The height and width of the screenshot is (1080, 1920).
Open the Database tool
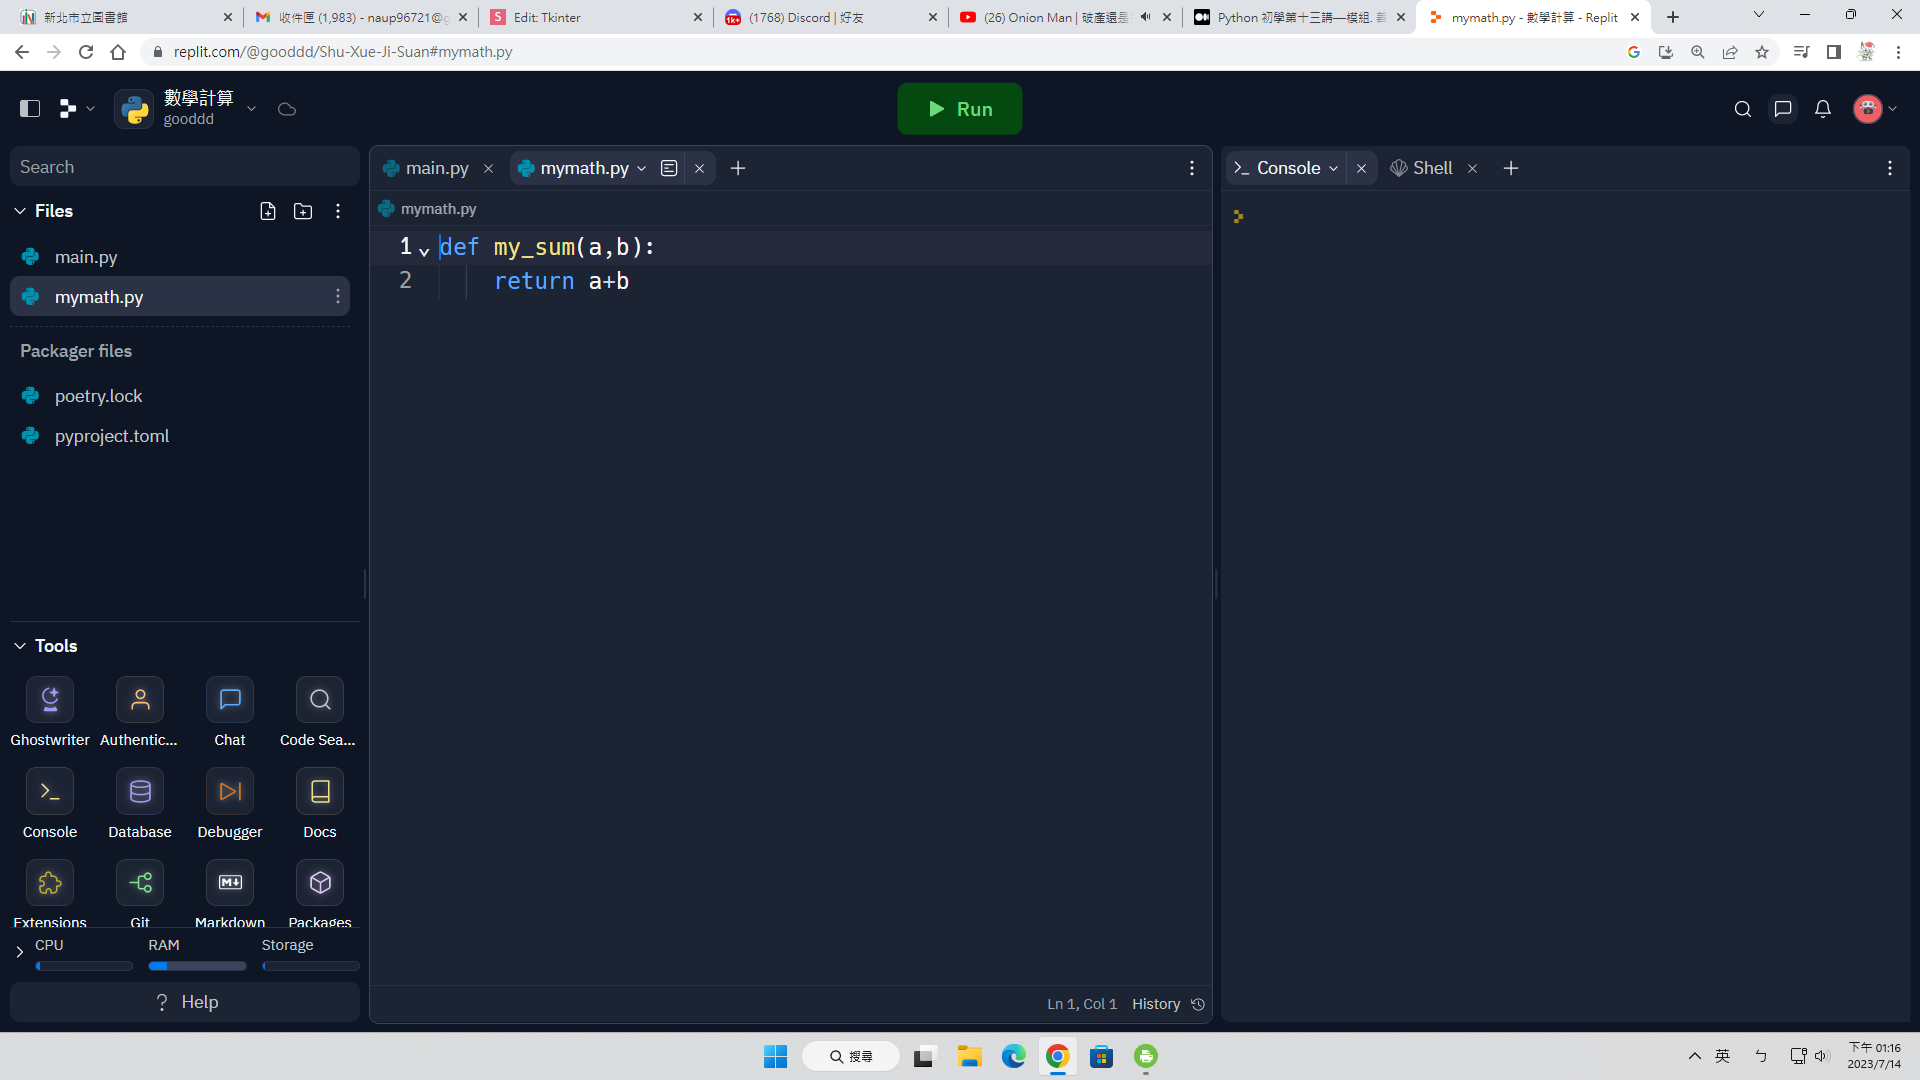tap(140, 792)
